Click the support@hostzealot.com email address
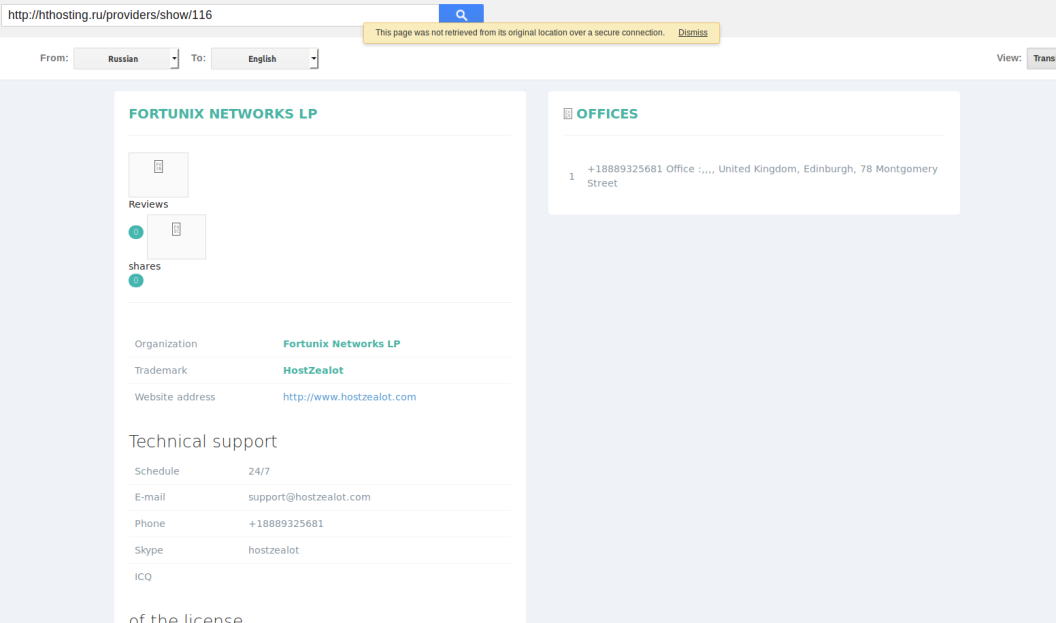1056x623 pixels. click(x=309, y=497)
